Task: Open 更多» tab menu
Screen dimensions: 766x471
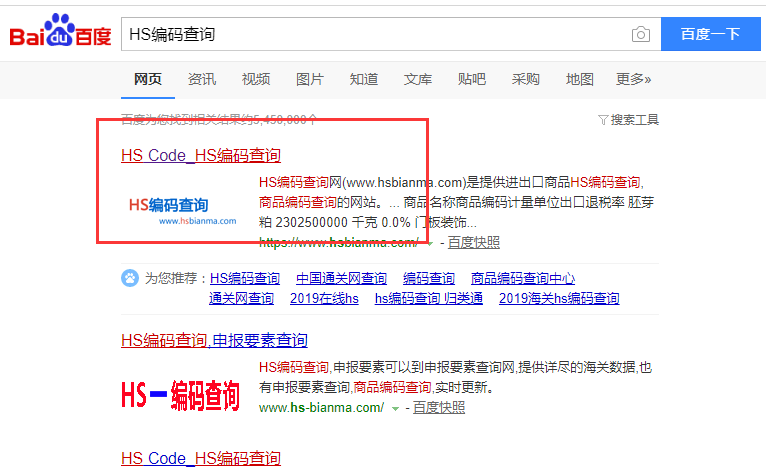Action: [633, 79]
